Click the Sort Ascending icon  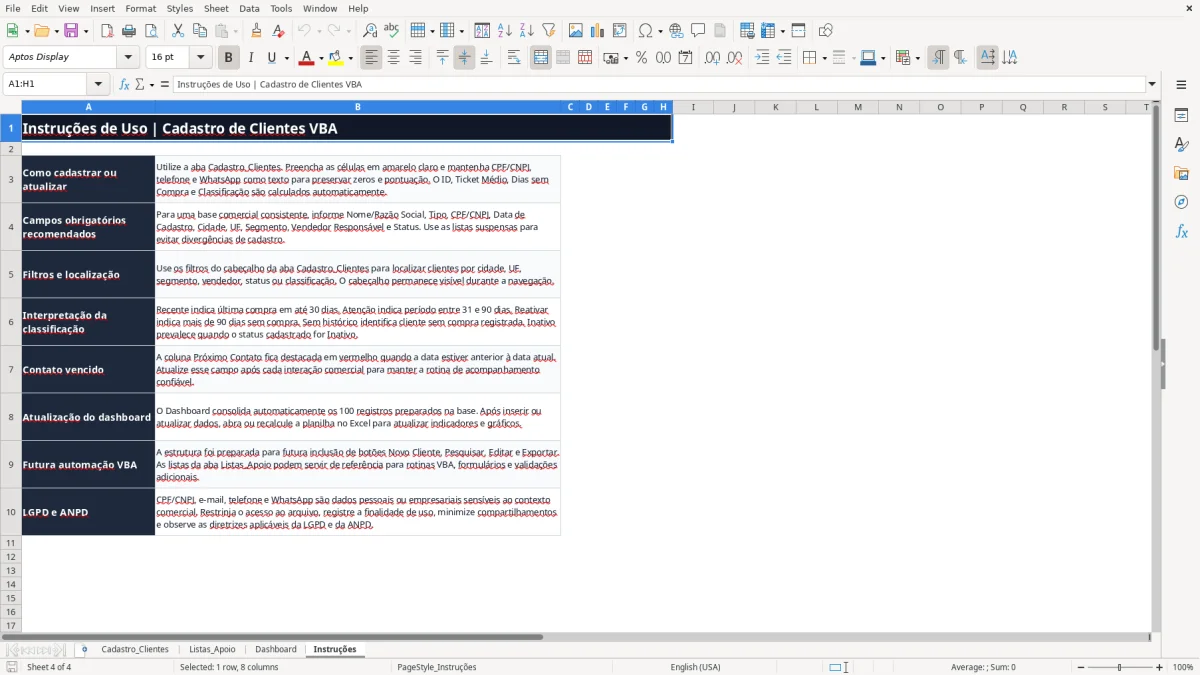tap(504, 31)
